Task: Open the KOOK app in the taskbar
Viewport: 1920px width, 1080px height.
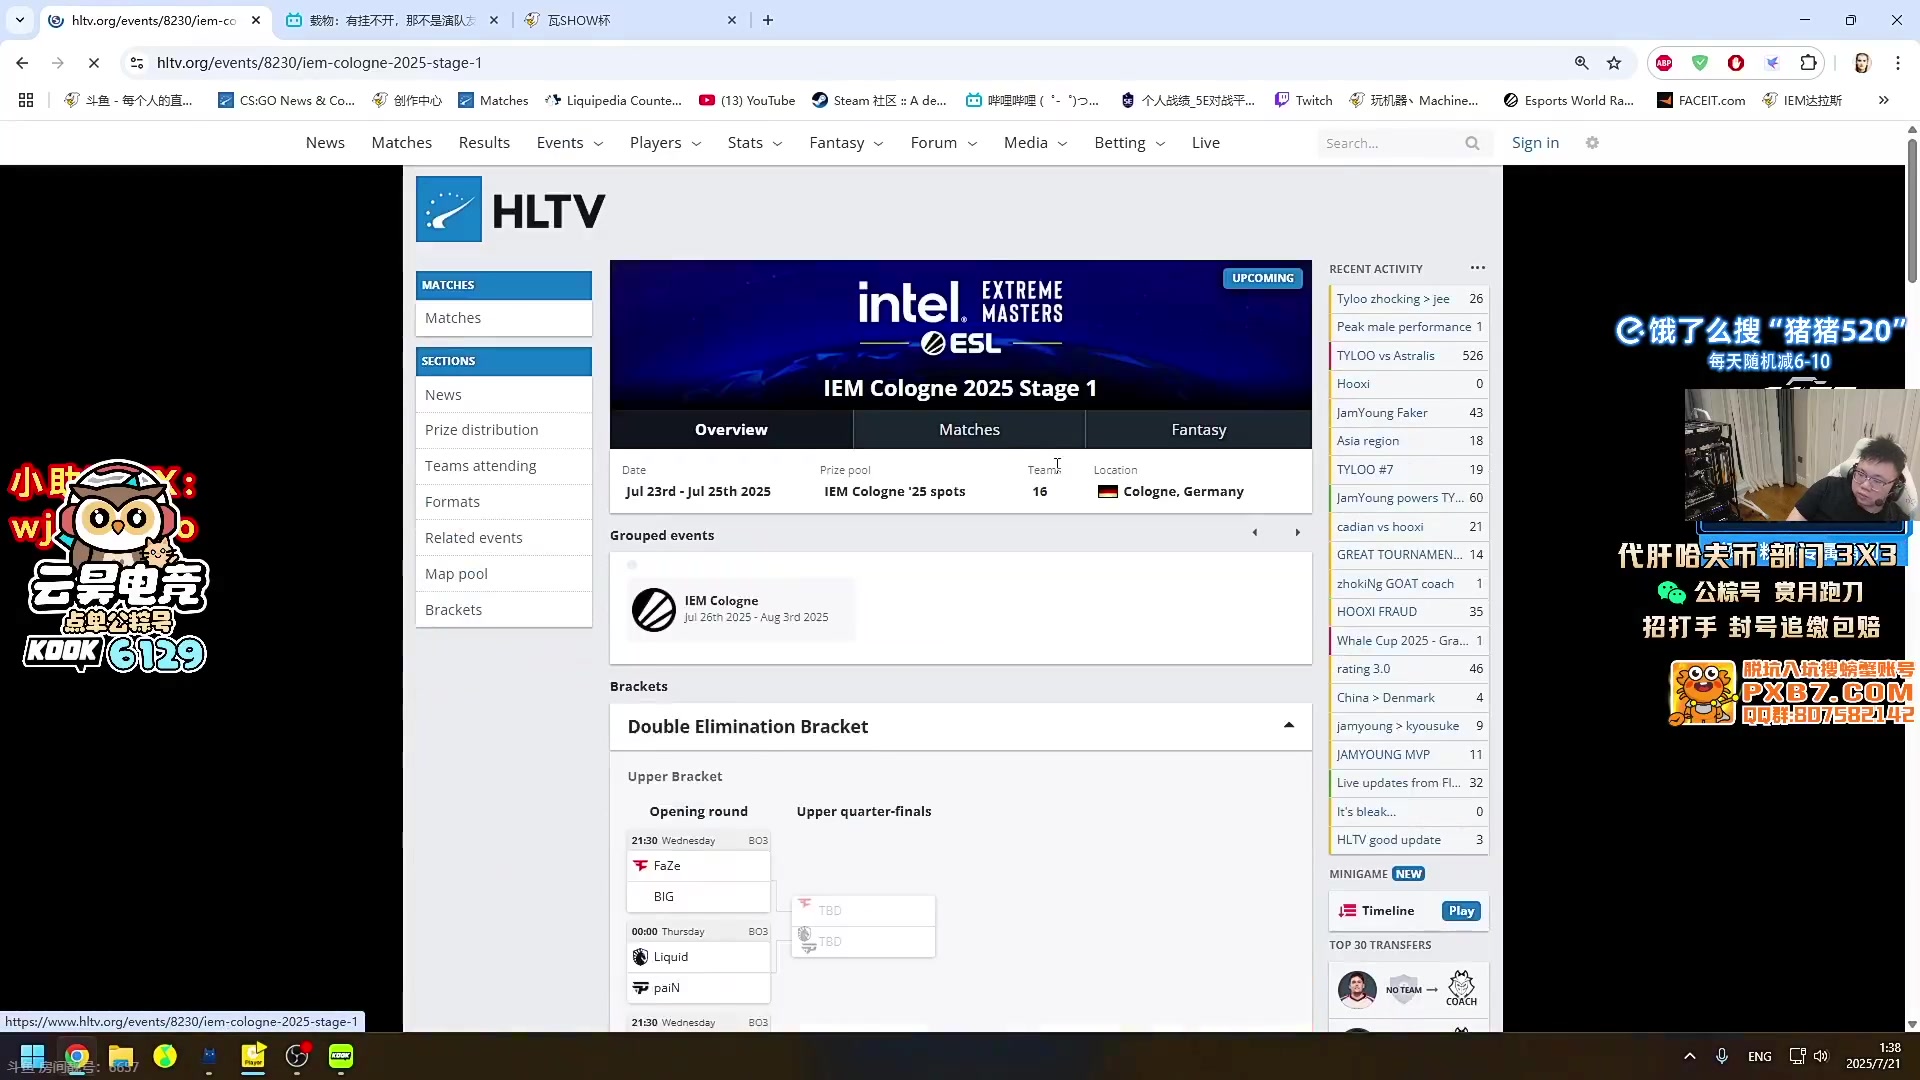Action: (341, 1056)
